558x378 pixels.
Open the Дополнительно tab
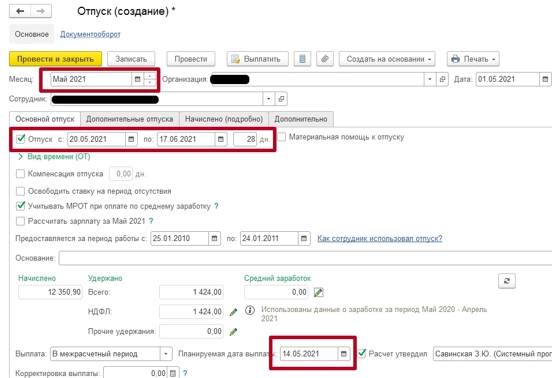pyautogui.click(x=301, y=119)
